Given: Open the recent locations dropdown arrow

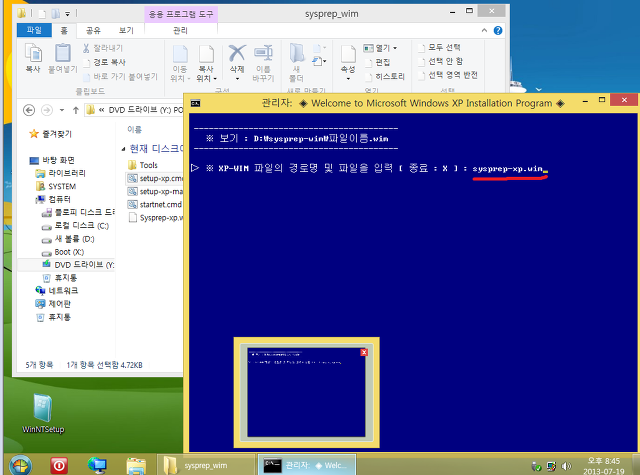Looking at the screenshot, I should (x=62, y=110).
